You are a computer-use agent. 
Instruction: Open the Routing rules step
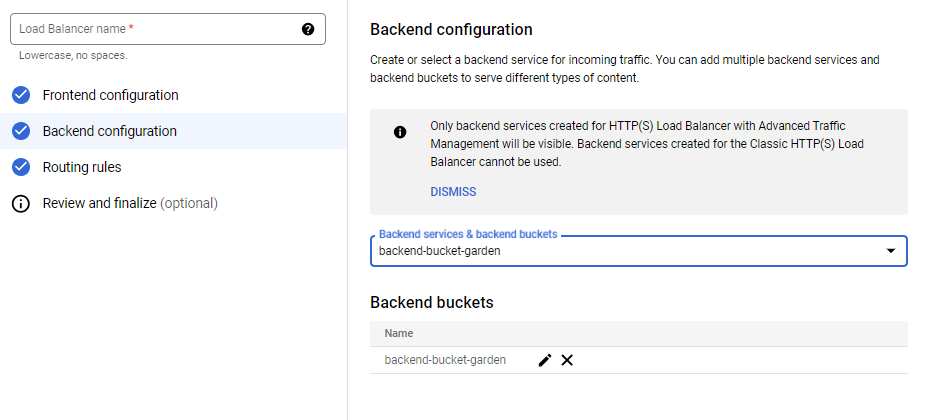[x=82, y=167]
